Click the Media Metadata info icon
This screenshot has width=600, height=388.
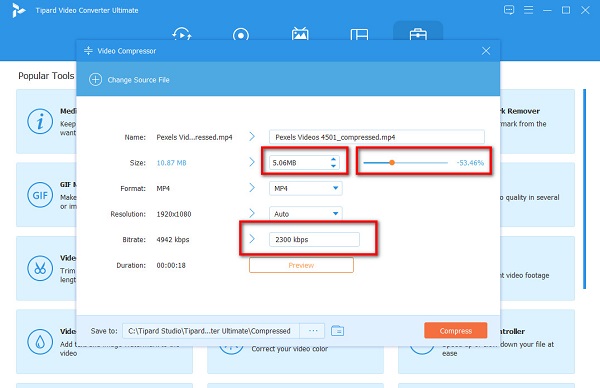click(x=40, y=121)
